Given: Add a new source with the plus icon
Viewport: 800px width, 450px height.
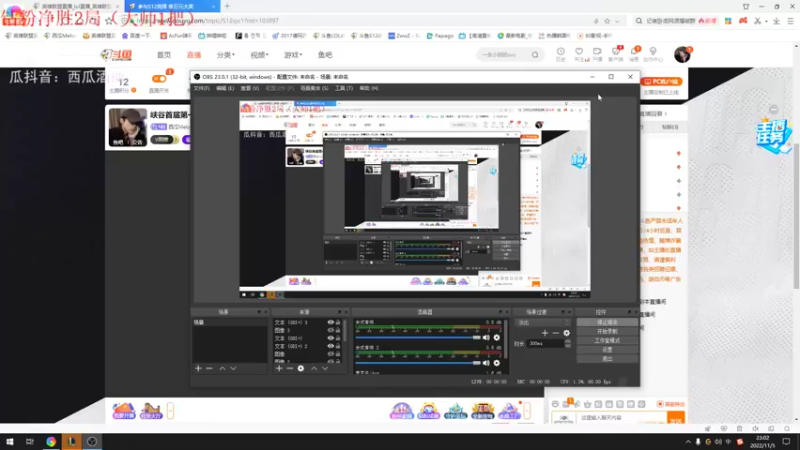Looking at the screenshot, I should coord(279,368).
